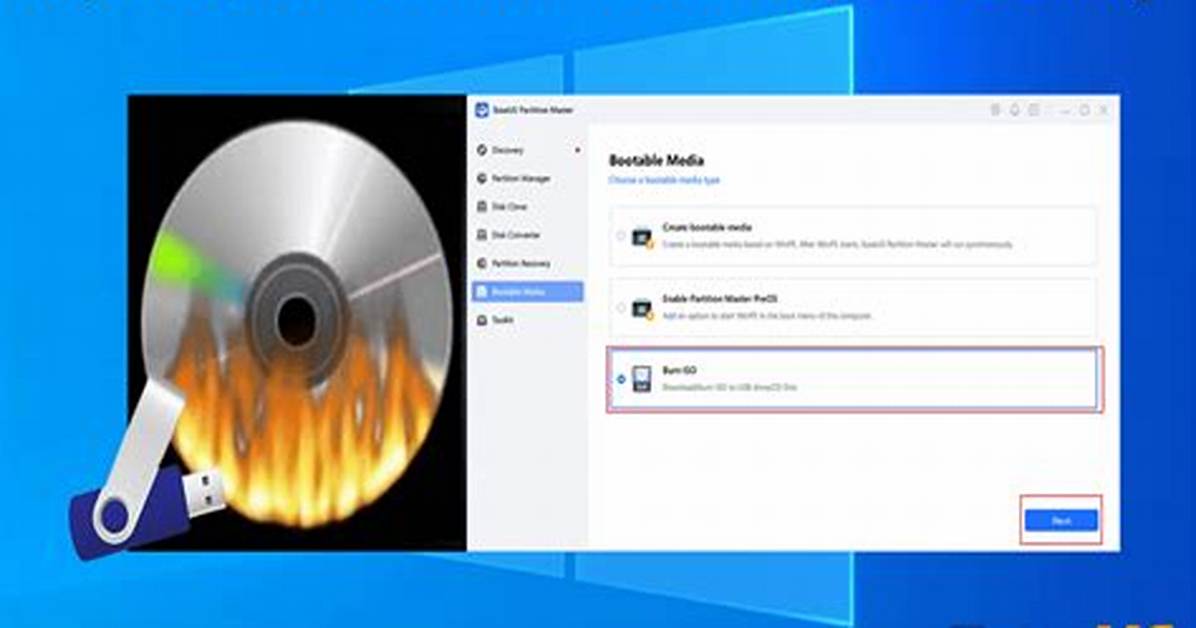Click the 'Enable Partition Master PreOS' title text

(720, 299)
